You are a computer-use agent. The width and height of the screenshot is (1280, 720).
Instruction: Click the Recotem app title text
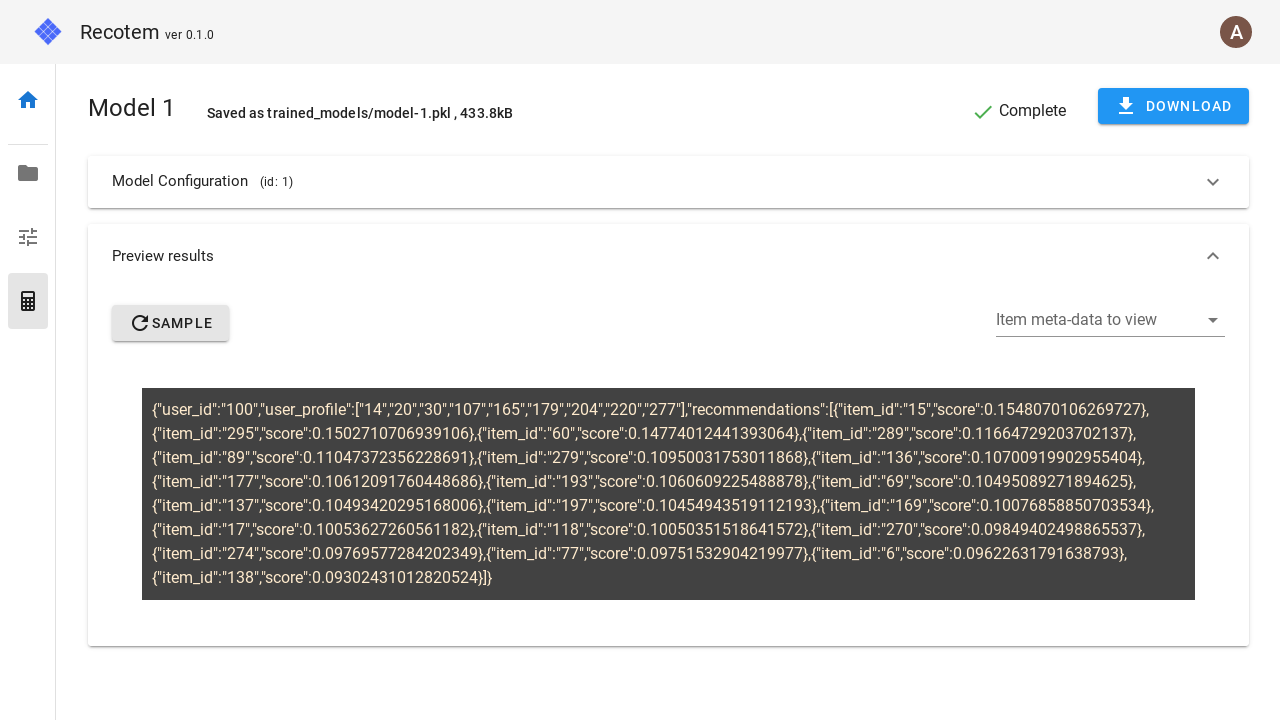click(x=119, y=32)
